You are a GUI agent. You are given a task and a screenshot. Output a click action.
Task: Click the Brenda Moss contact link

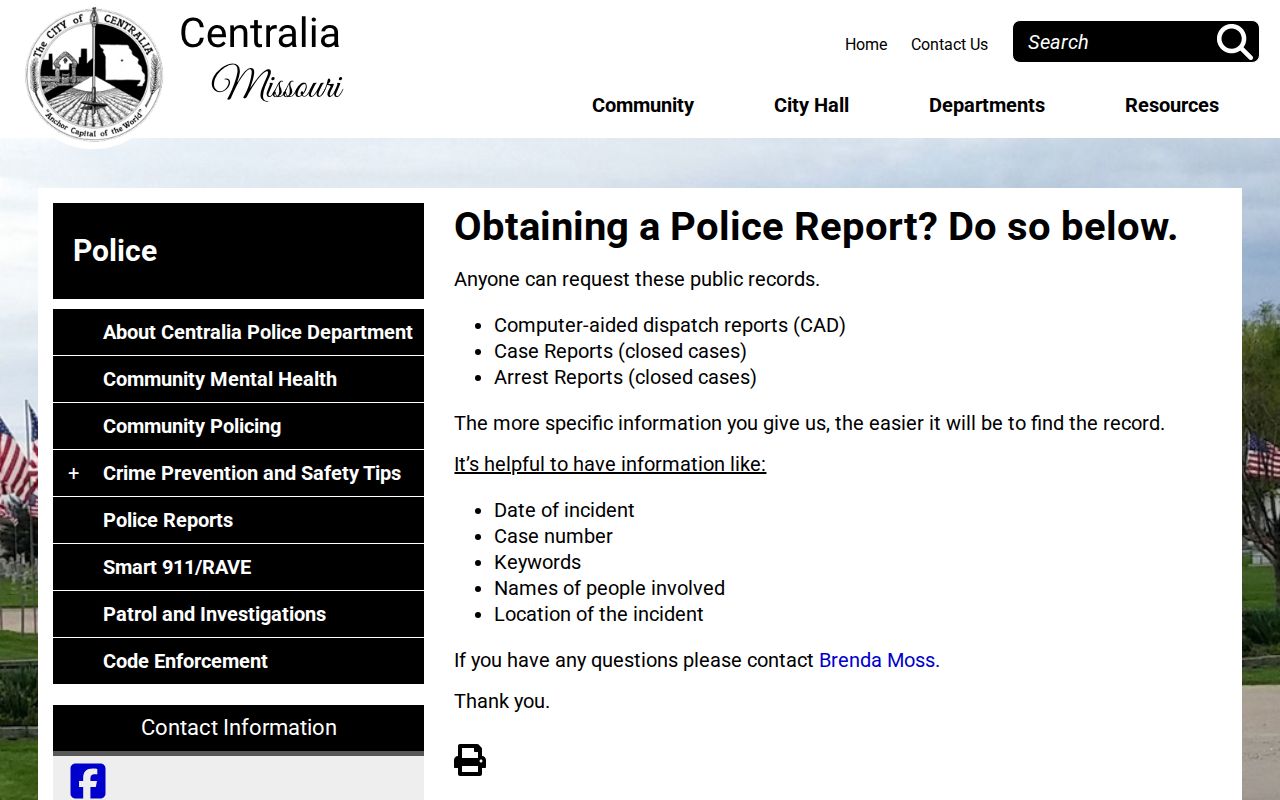point(879,660)
